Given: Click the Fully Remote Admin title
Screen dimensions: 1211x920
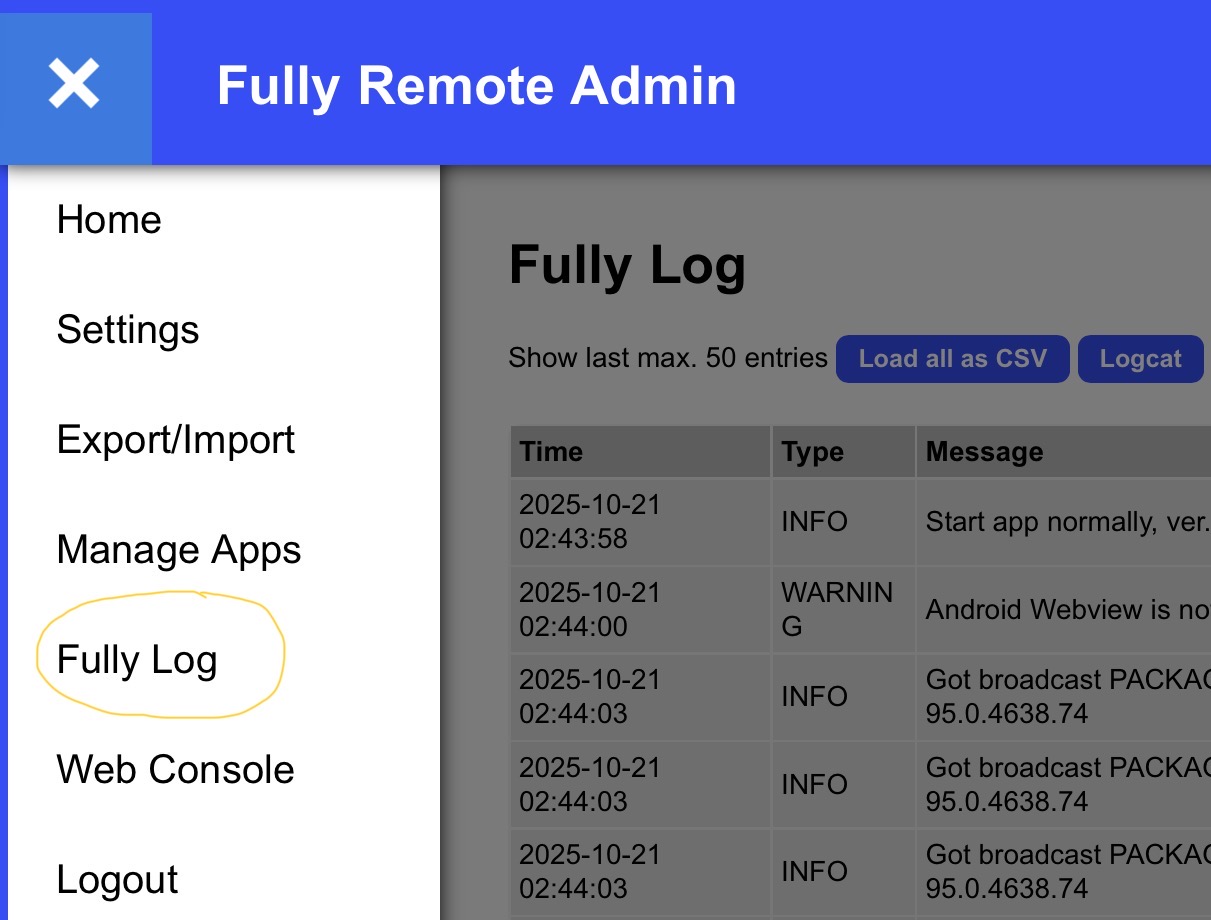Looking at the screenshot, I should tap(476, 86).
